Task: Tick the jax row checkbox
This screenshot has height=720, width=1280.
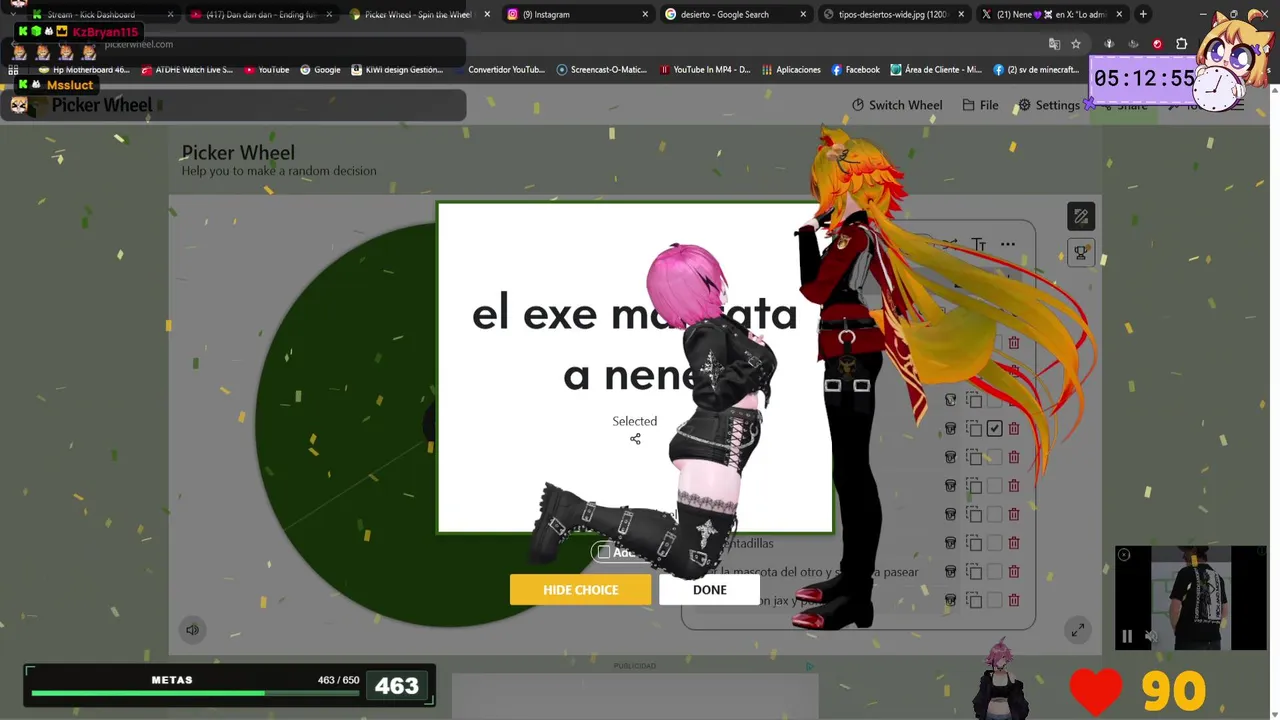Action: coord(994,600)
